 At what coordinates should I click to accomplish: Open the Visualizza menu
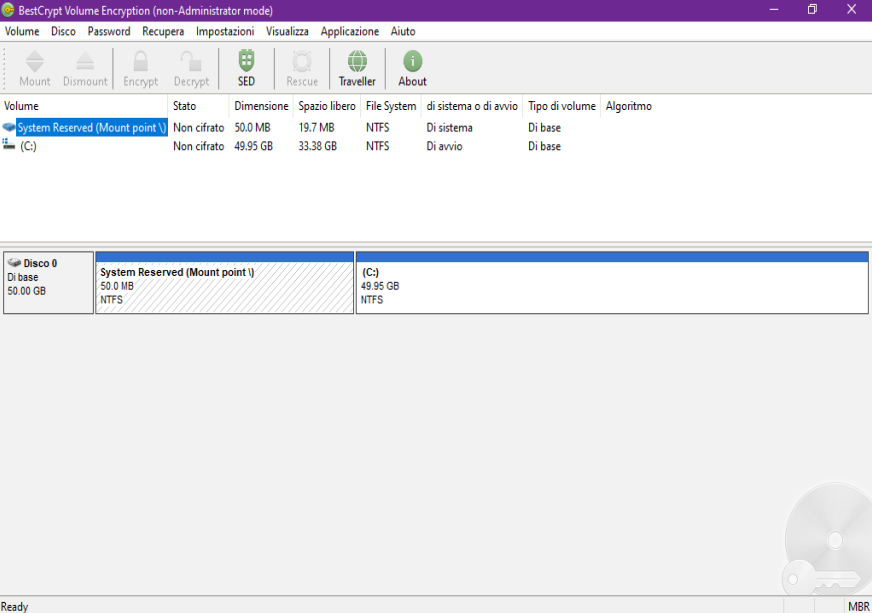coord(287,31)
